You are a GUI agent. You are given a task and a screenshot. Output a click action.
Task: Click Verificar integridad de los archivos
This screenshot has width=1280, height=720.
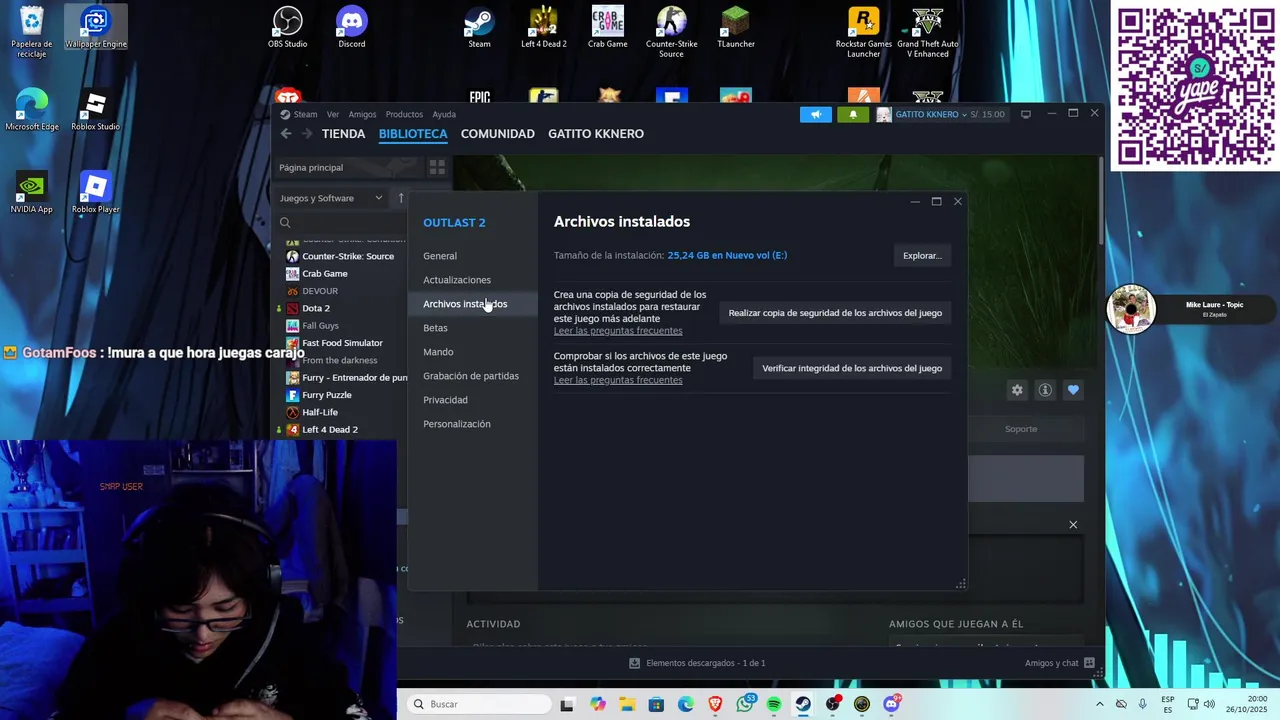[852, 368]
